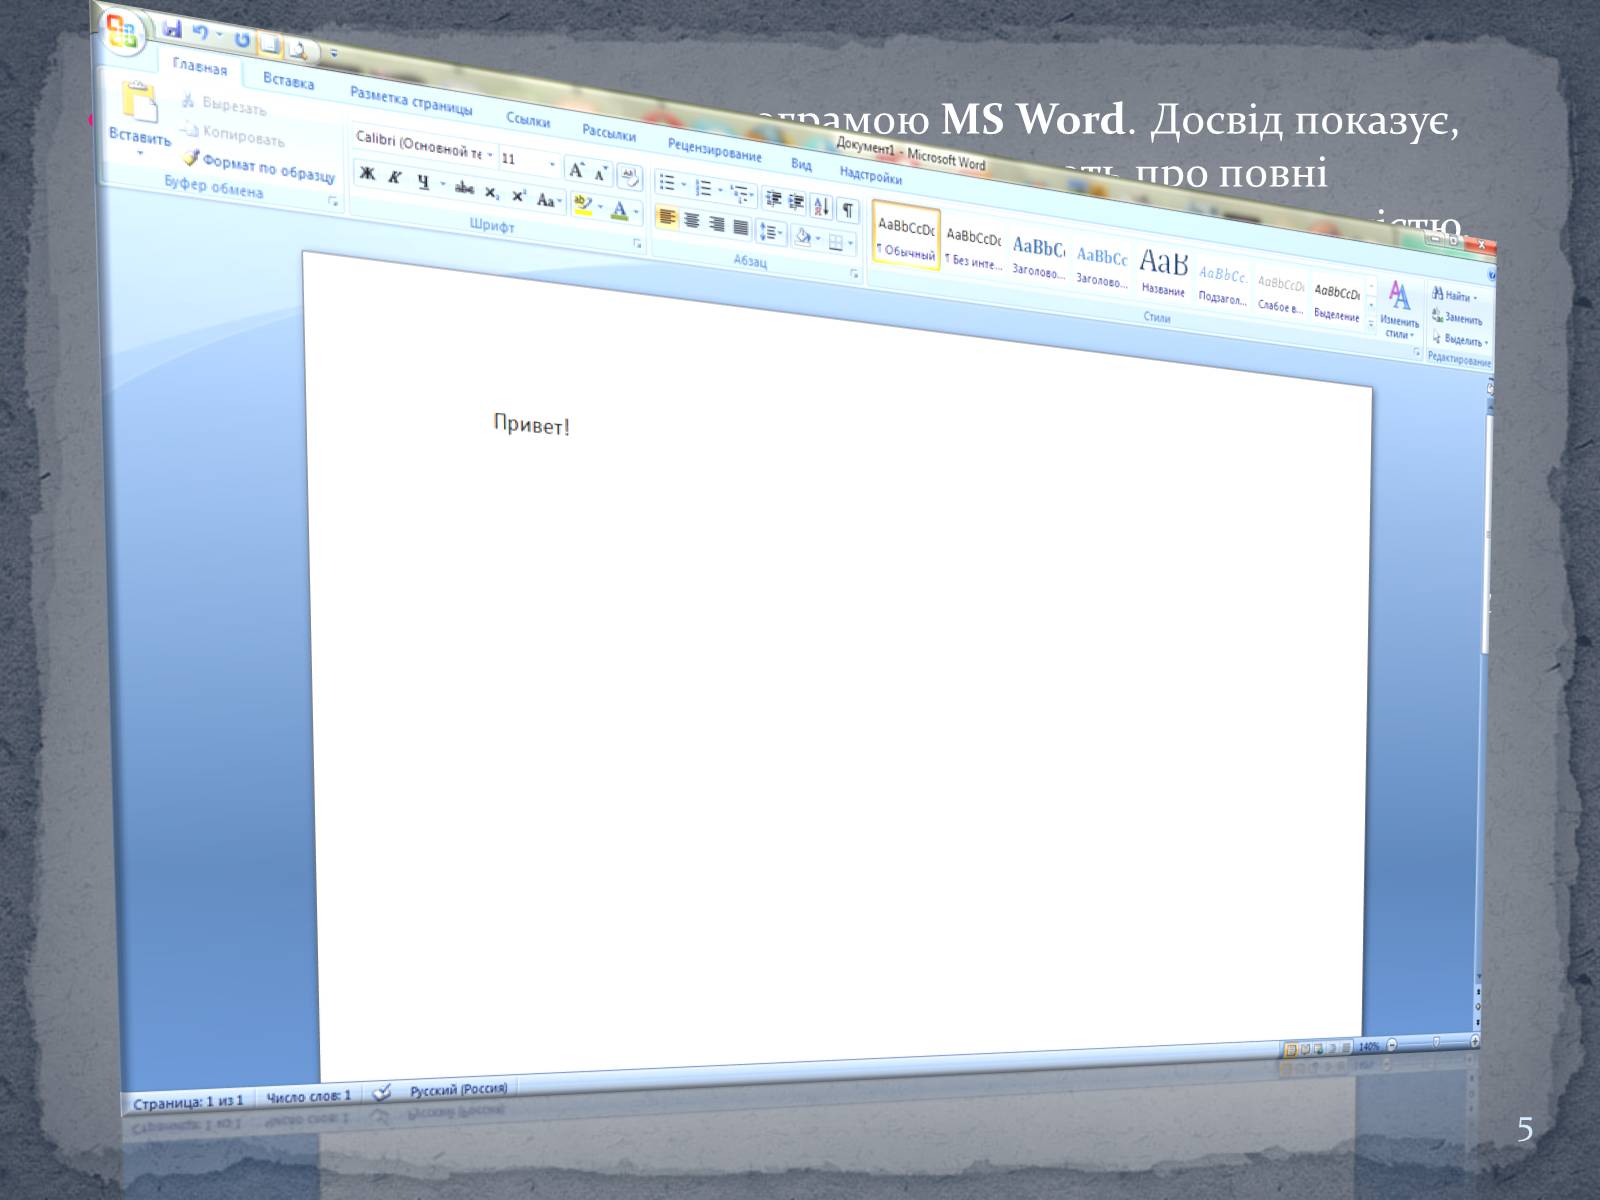Click the grow font large A icon
The width and height of the screenshot is (1600, 1200).
578,170
